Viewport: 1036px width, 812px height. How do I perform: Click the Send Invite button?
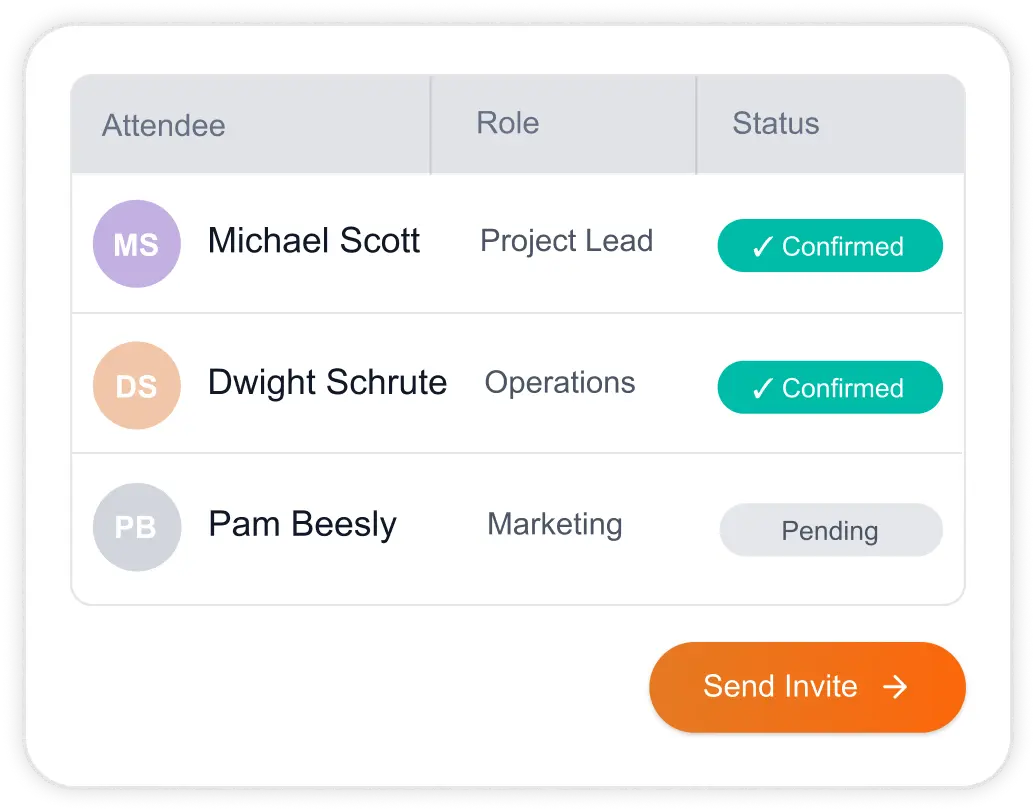coord(807,687)
